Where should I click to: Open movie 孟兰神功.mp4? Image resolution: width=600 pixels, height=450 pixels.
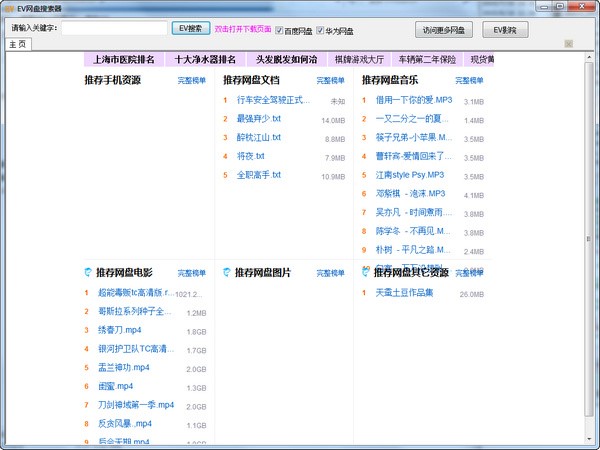[124, 368]
